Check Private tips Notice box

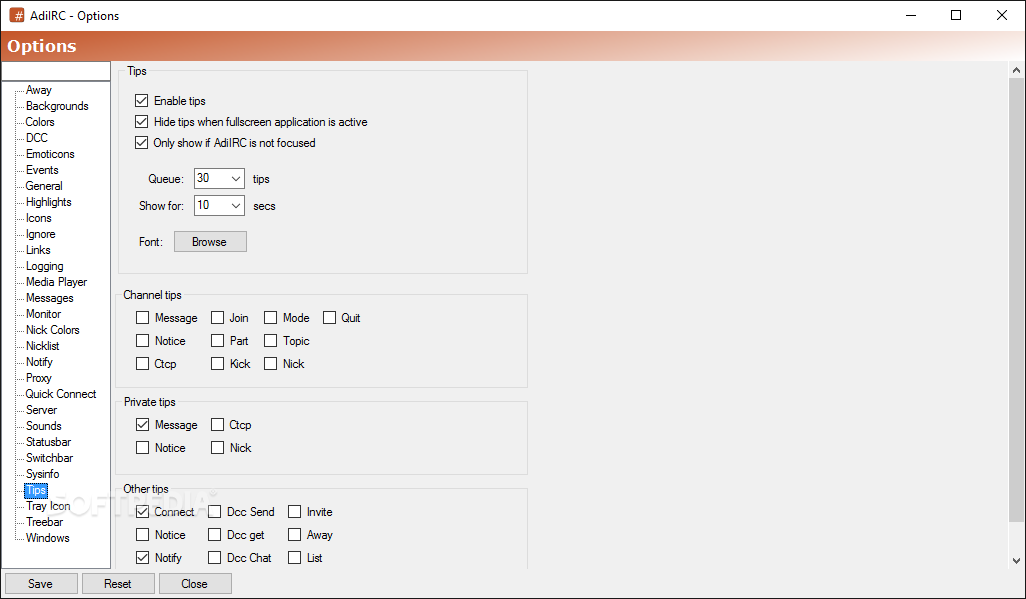tap(143, 448)
